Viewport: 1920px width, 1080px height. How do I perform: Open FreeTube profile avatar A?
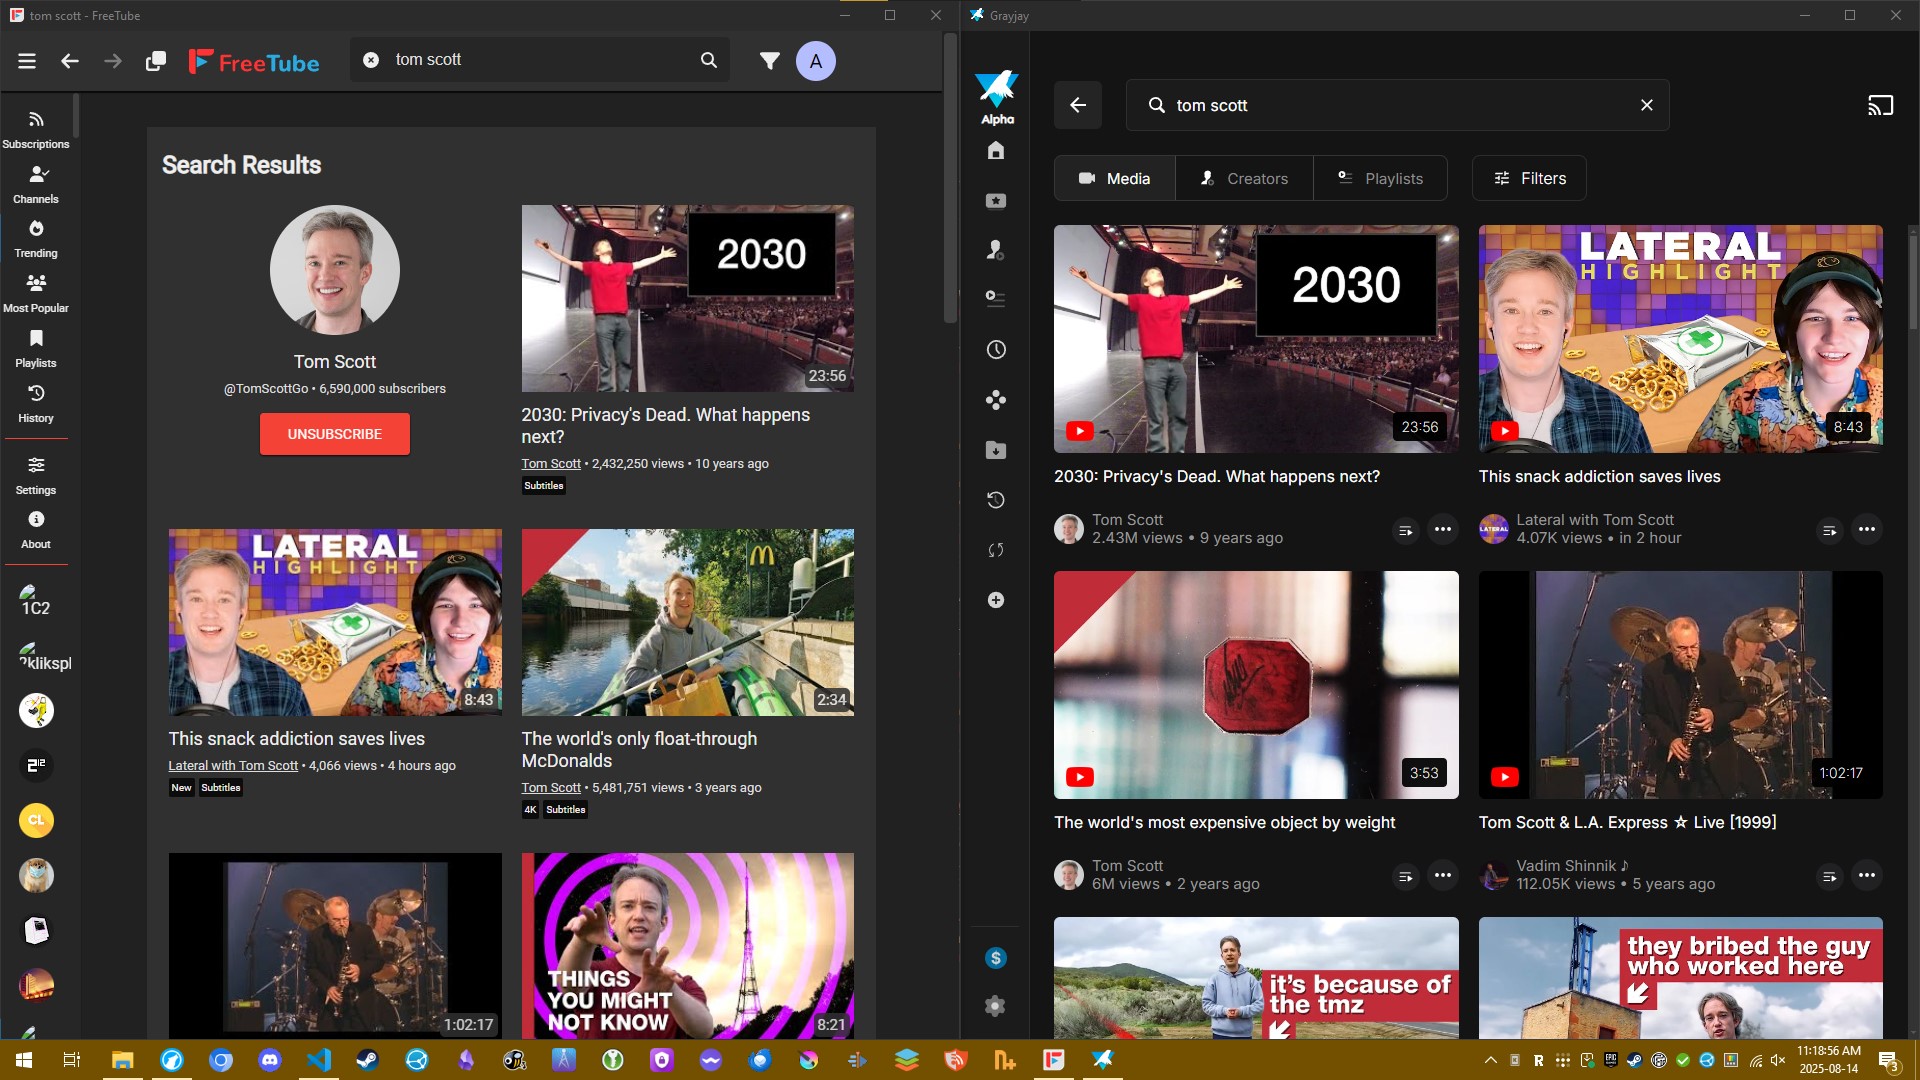(816, 61)
